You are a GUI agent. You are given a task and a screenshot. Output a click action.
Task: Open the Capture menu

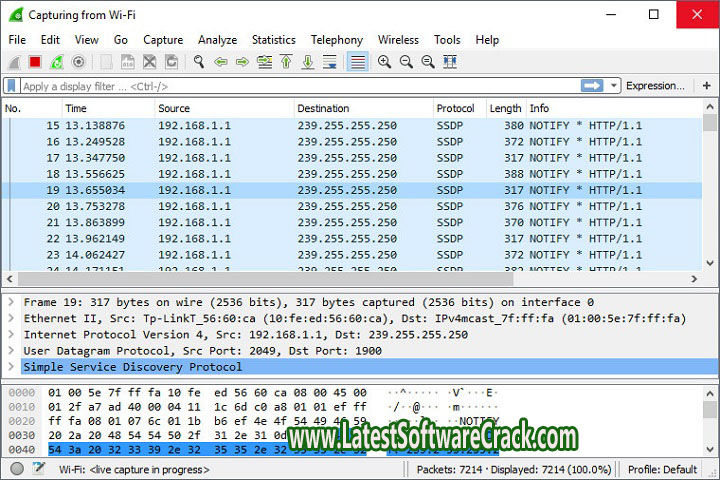tap(163, 40)
